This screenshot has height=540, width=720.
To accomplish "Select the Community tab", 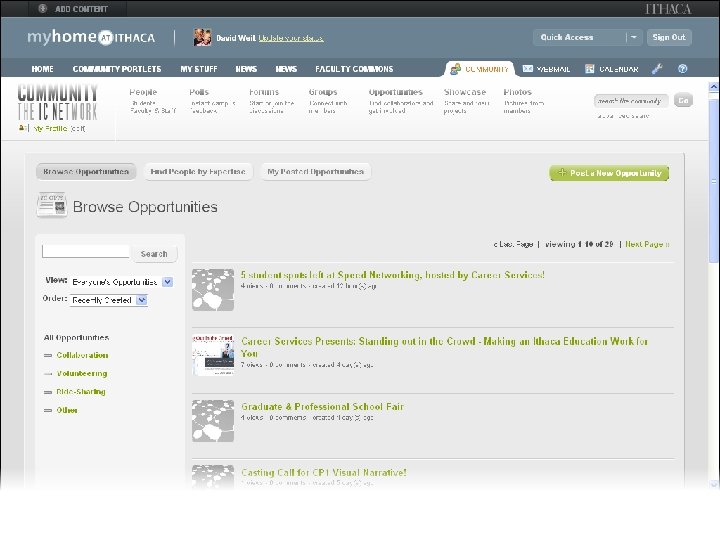I will coord(479,69).
